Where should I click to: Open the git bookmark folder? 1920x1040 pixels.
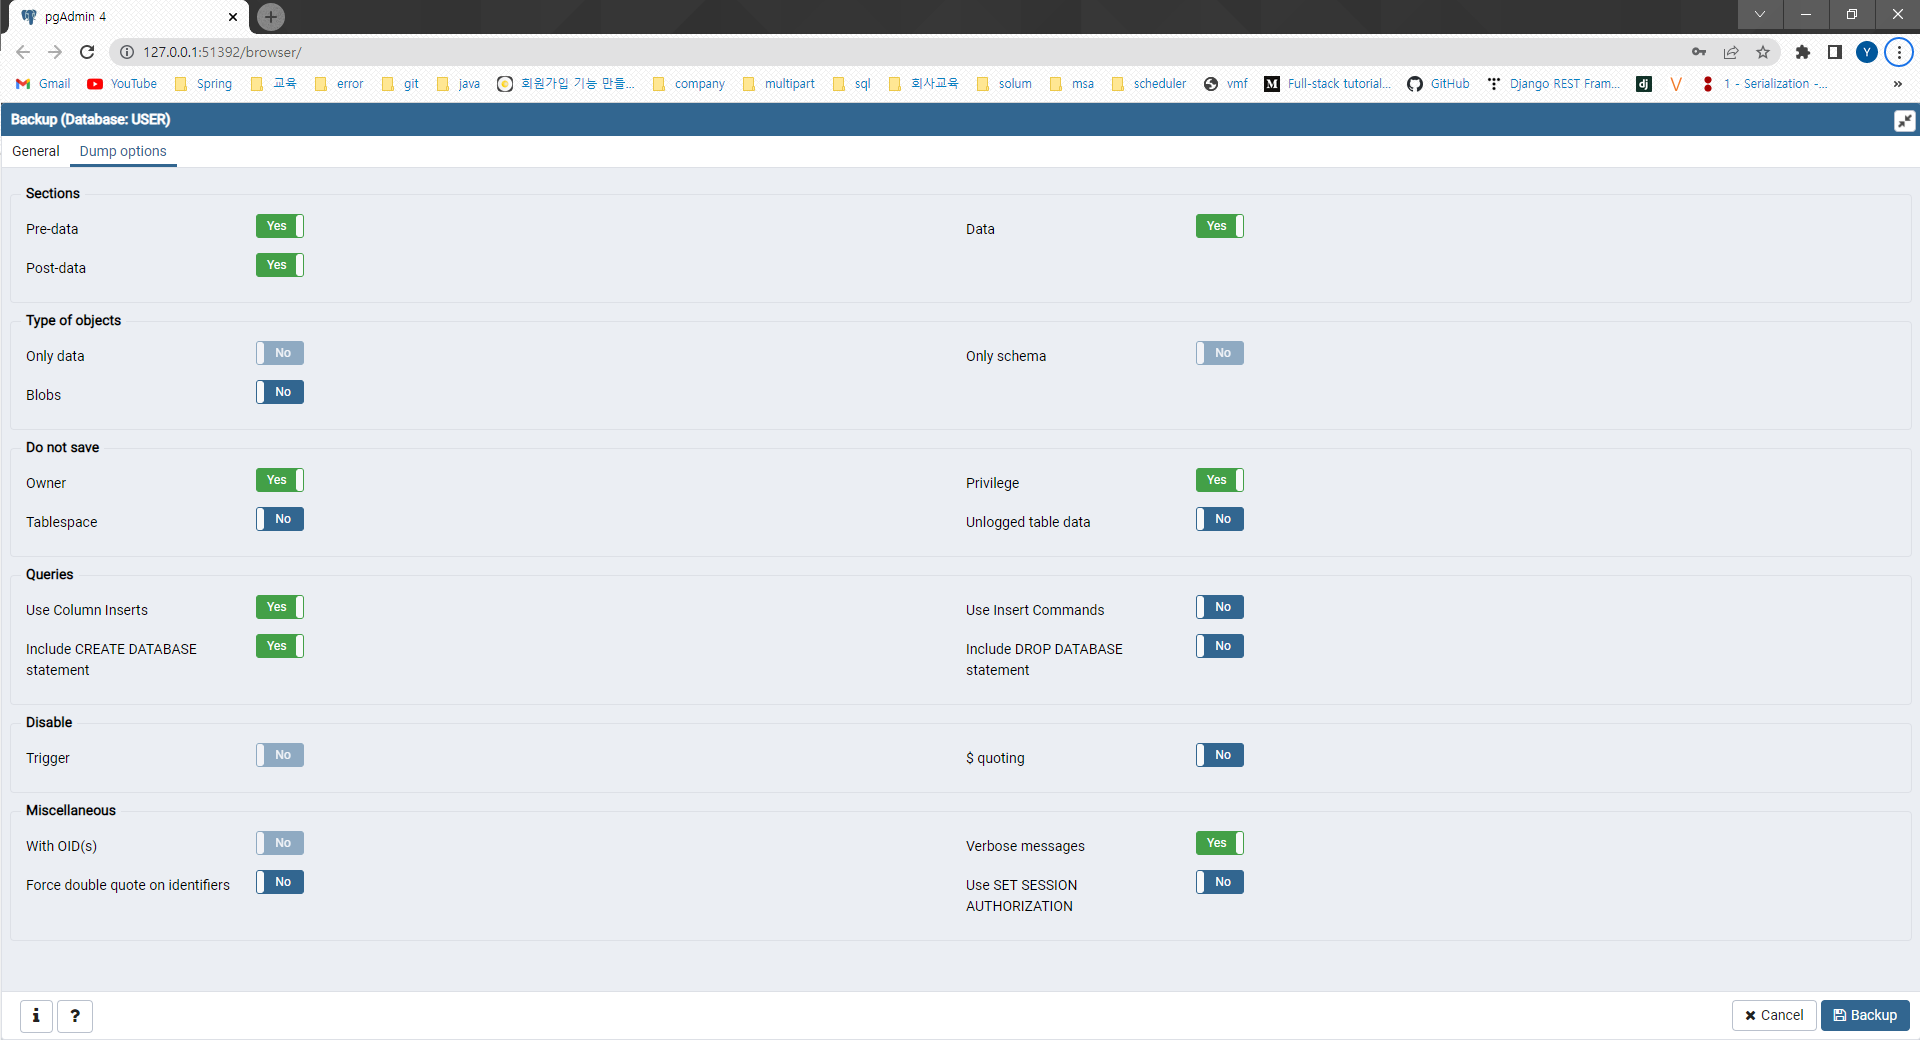click(x=400, y=84)
